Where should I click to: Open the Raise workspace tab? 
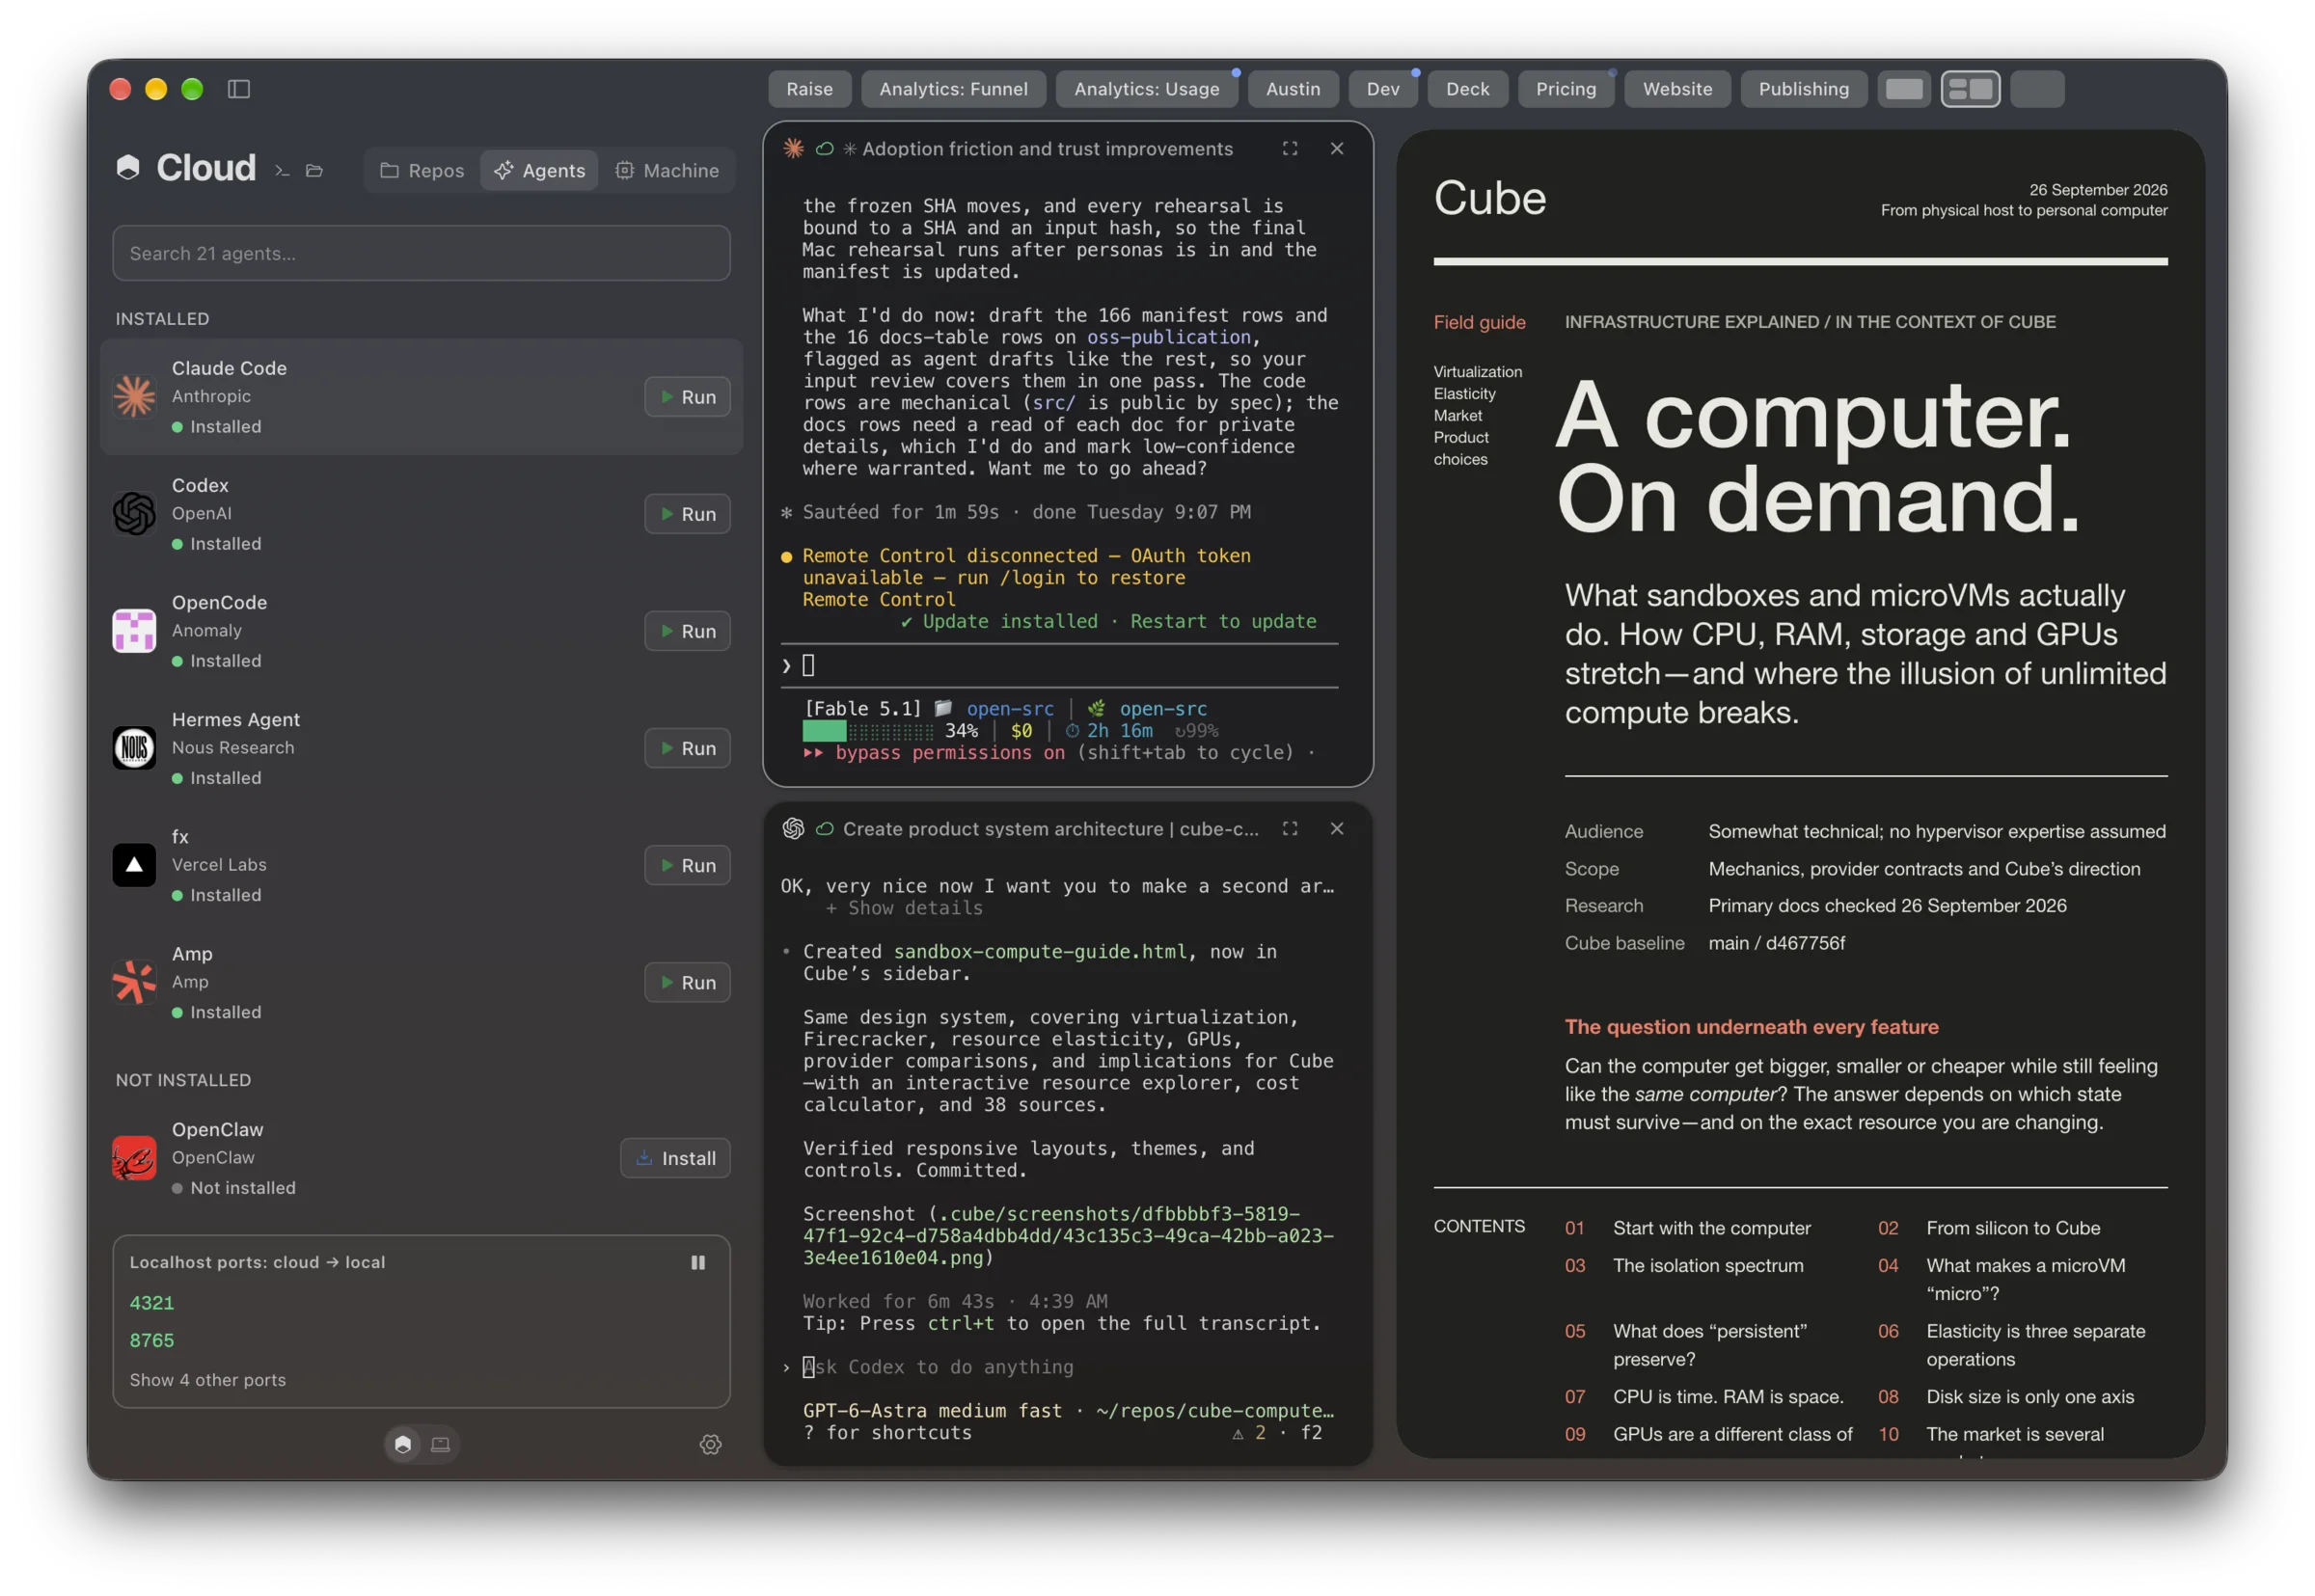pyautogui.click(x=809, y=89)
